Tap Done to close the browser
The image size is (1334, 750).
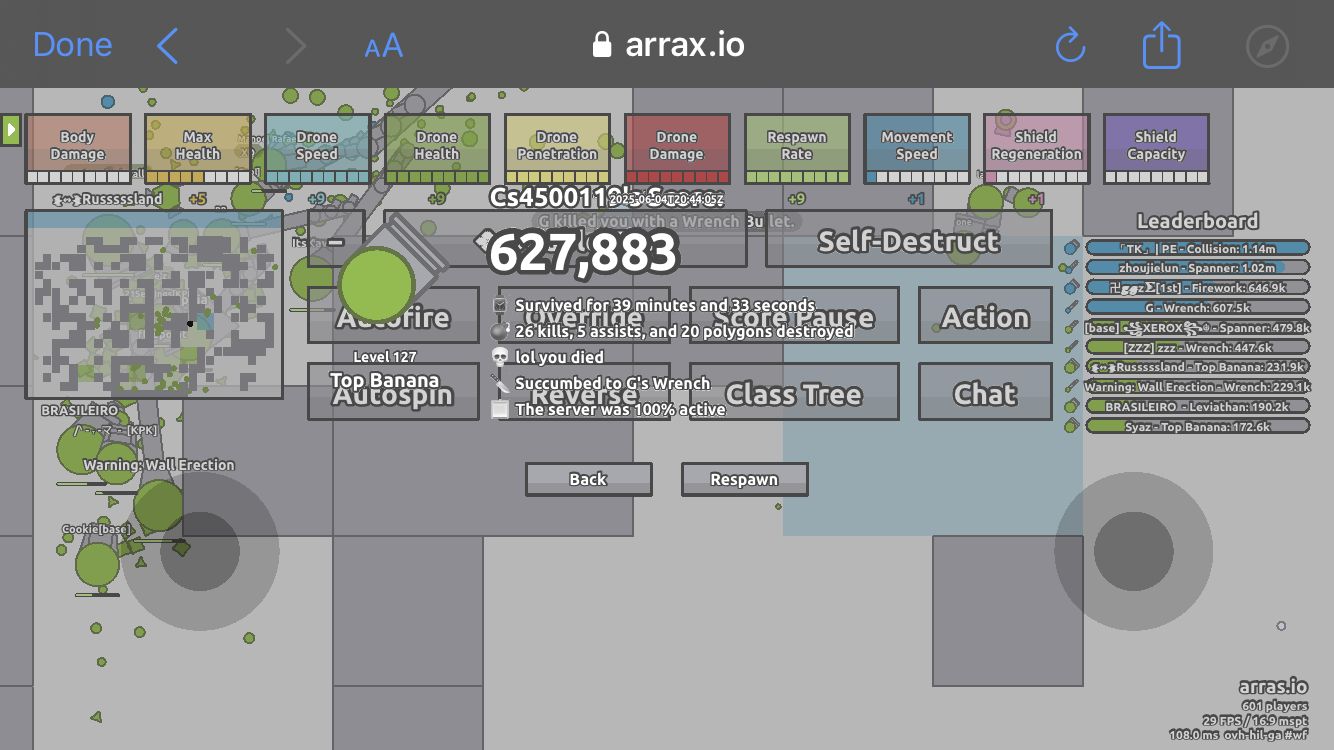(x=72, y=45)
